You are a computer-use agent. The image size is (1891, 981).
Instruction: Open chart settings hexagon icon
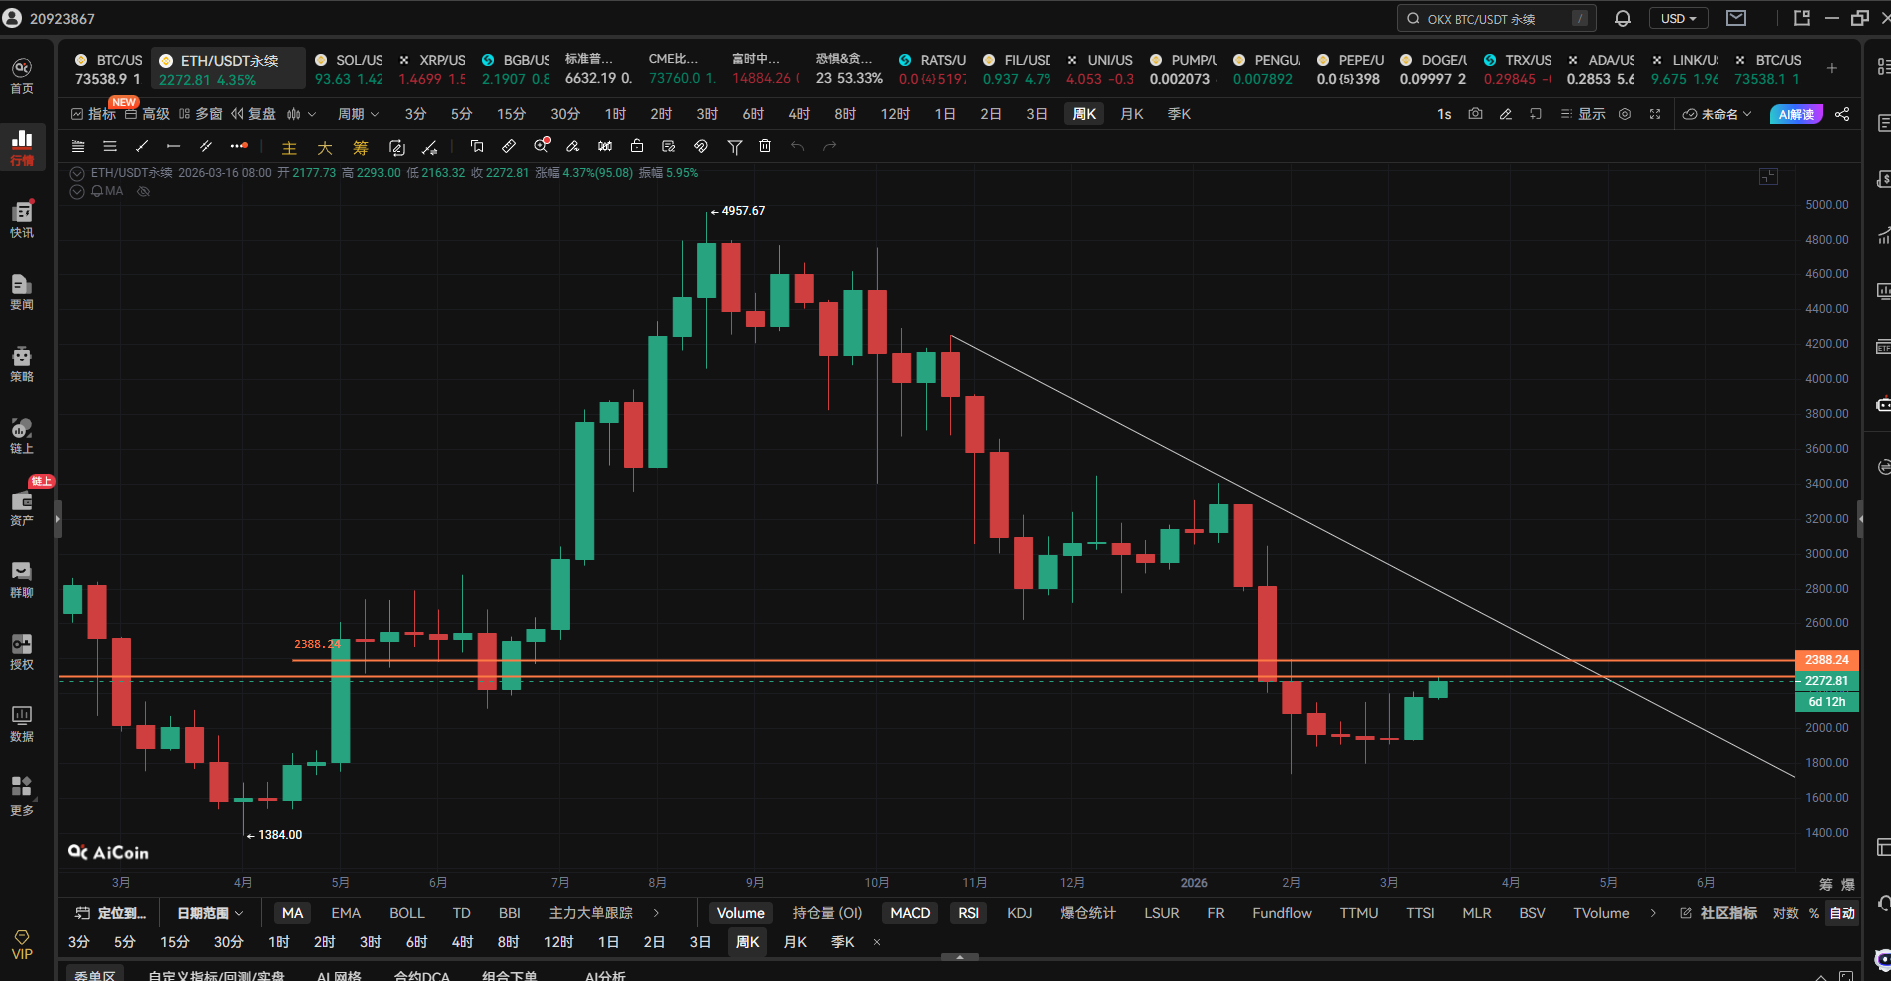click(x=1625, y=114)
